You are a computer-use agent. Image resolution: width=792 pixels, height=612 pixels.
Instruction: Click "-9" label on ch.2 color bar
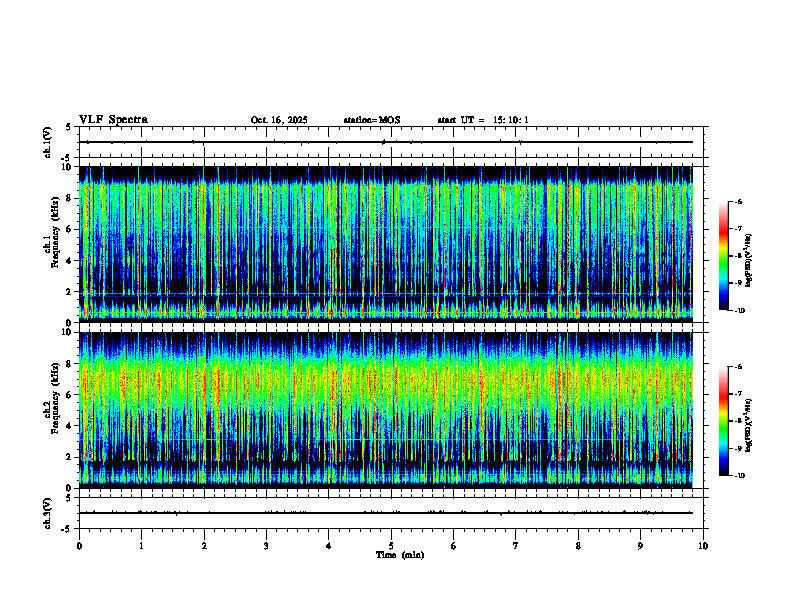coord(738,448)
